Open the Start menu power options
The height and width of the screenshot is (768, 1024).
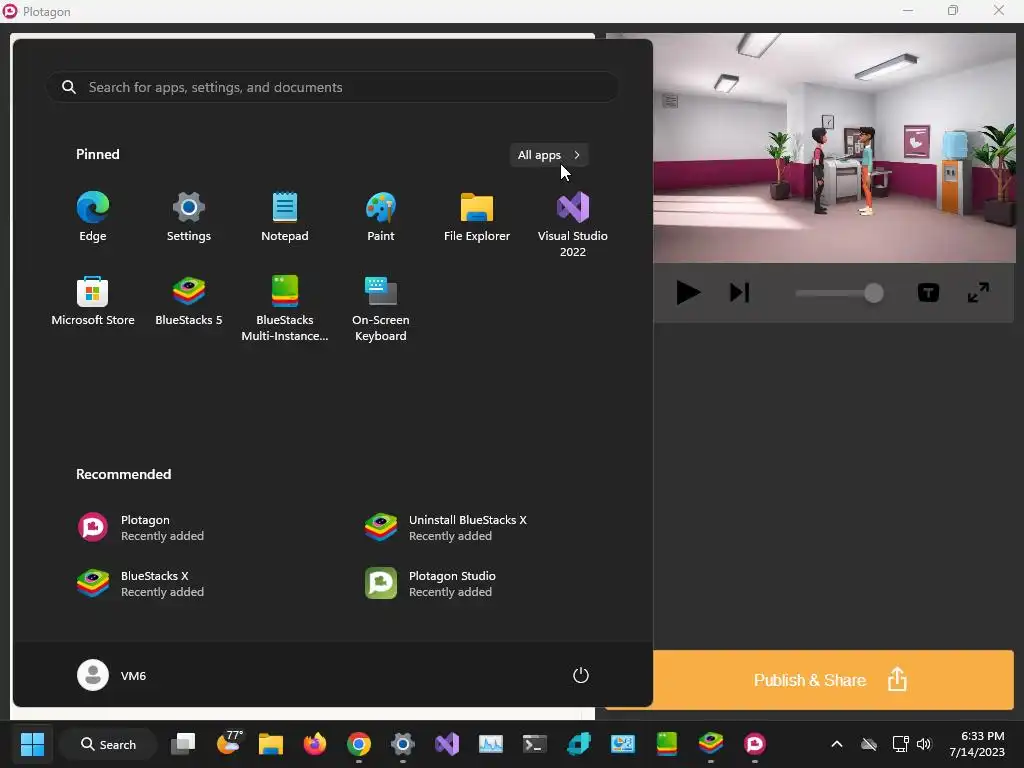[581, 675]
